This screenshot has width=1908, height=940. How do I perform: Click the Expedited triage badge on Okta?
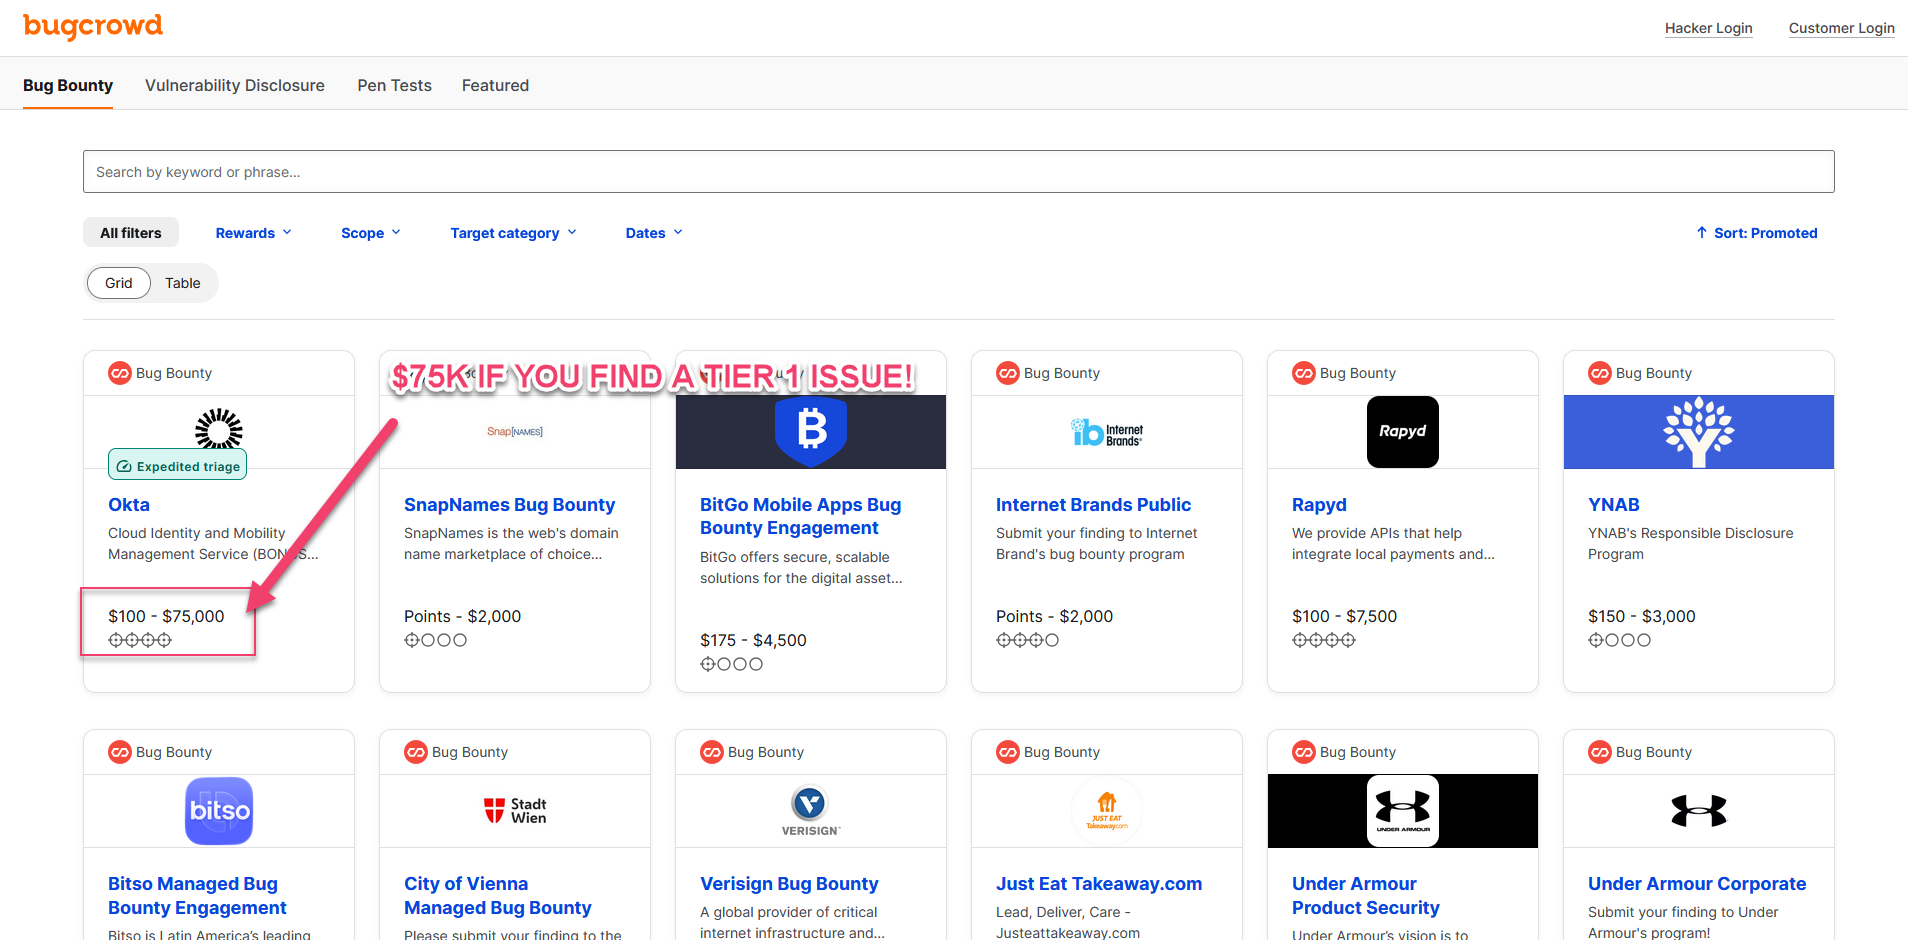pos(178,465)
